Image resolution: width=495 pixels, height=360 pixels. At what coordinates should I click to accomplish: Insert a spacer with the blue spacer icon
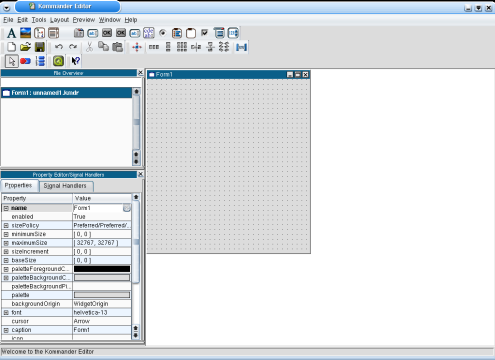click(x=241, y=47)
